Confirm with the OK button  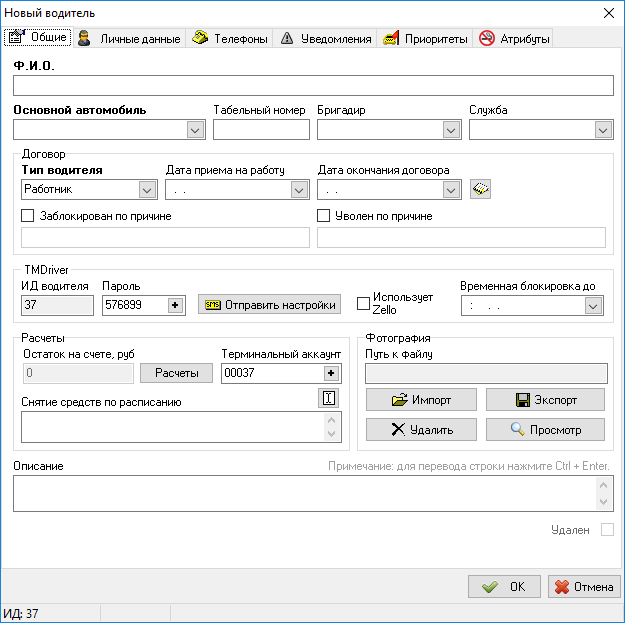pos(504,587)
